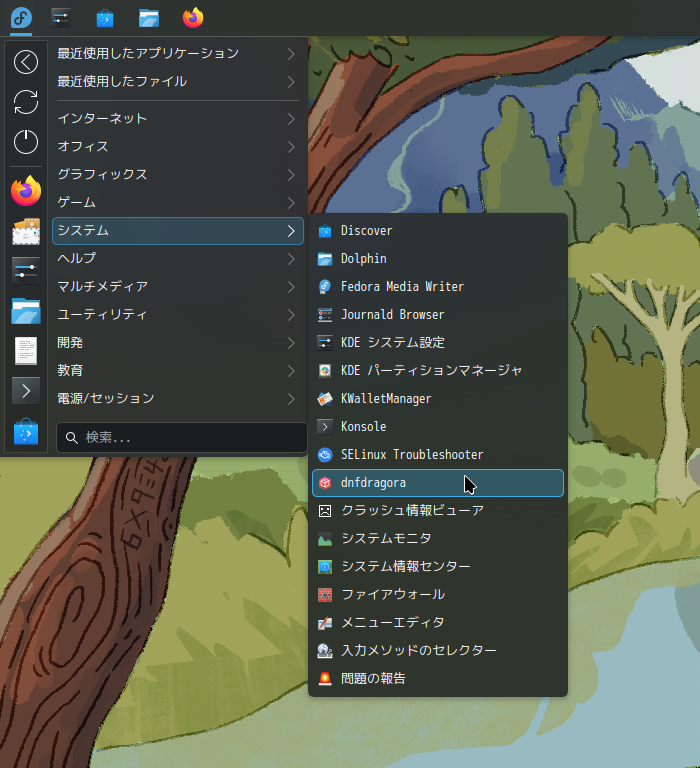Screen dimensions: 700x768
Task: Expand the マルチメディア category arrow
Action: pos(291,286)
